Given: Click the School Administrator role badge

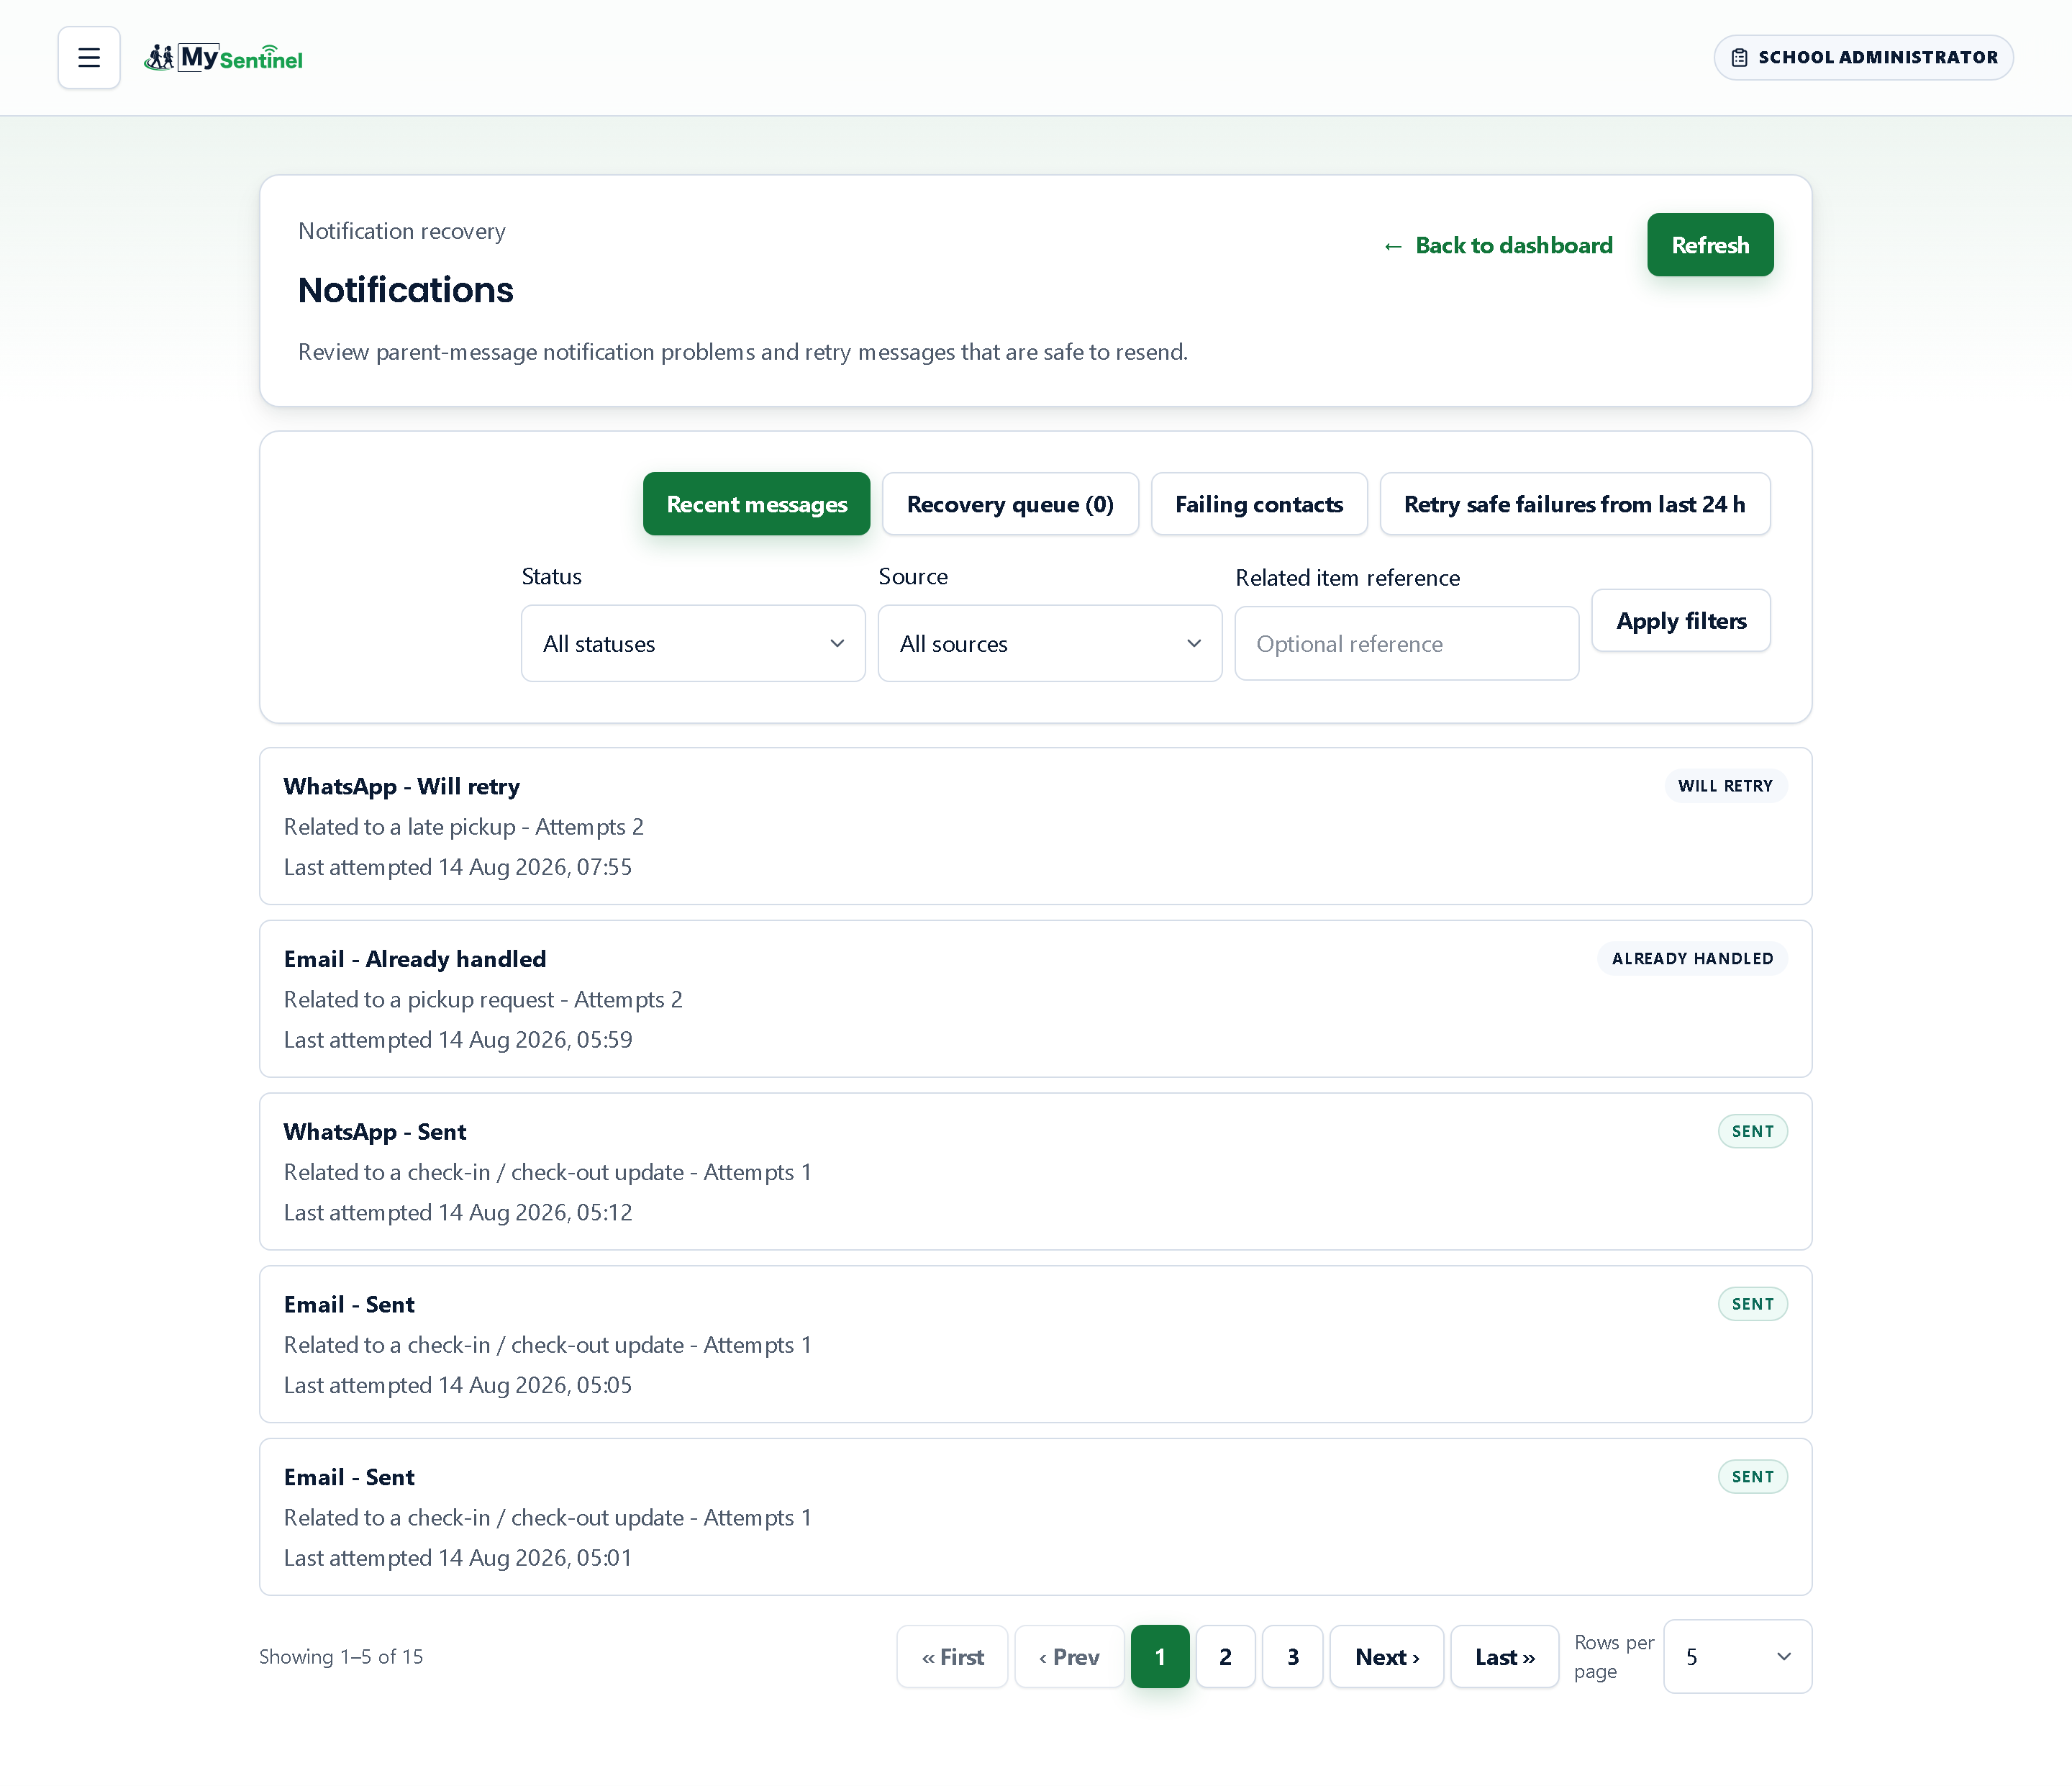Looking at the screenshot, I should point(1863,58).
